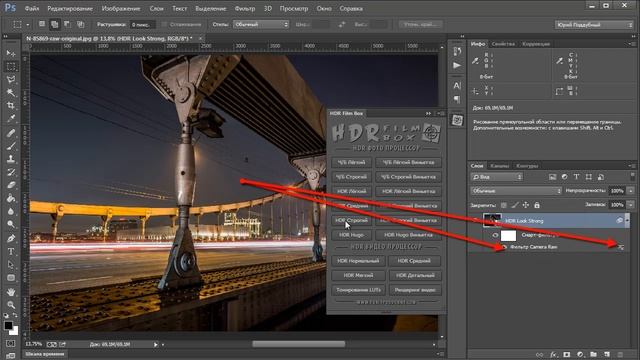Open the Файл menu

(x=31, y=8)
